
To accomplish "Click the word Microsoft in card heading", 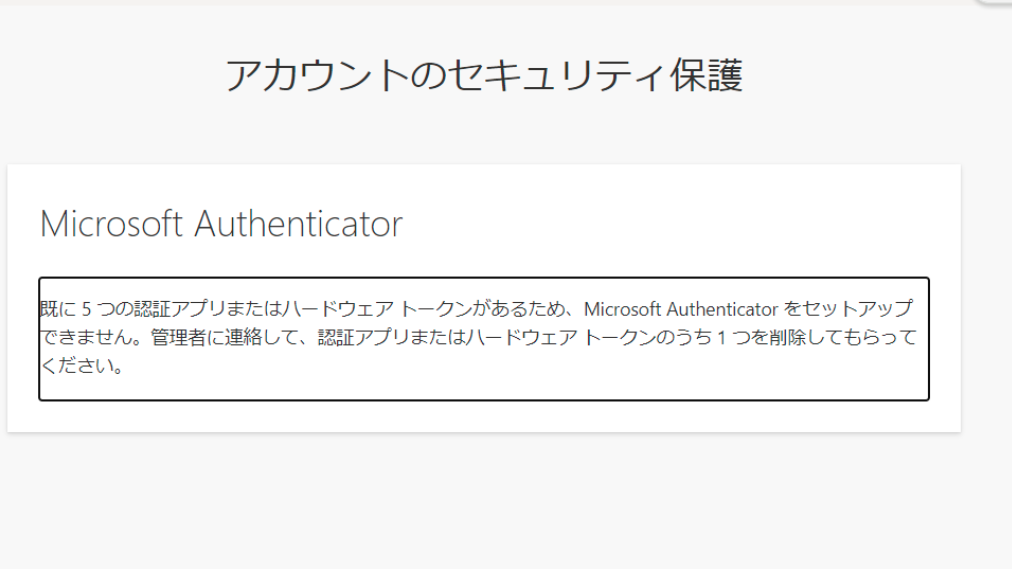I will pos(112,224).
